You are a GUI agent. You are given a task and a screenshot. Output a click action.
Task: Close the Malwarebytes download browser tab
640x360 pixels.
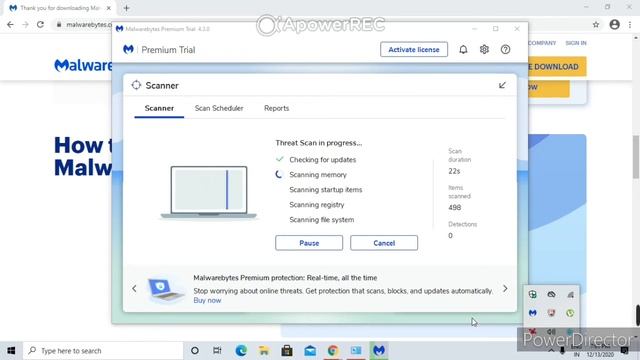coord(109,8)
